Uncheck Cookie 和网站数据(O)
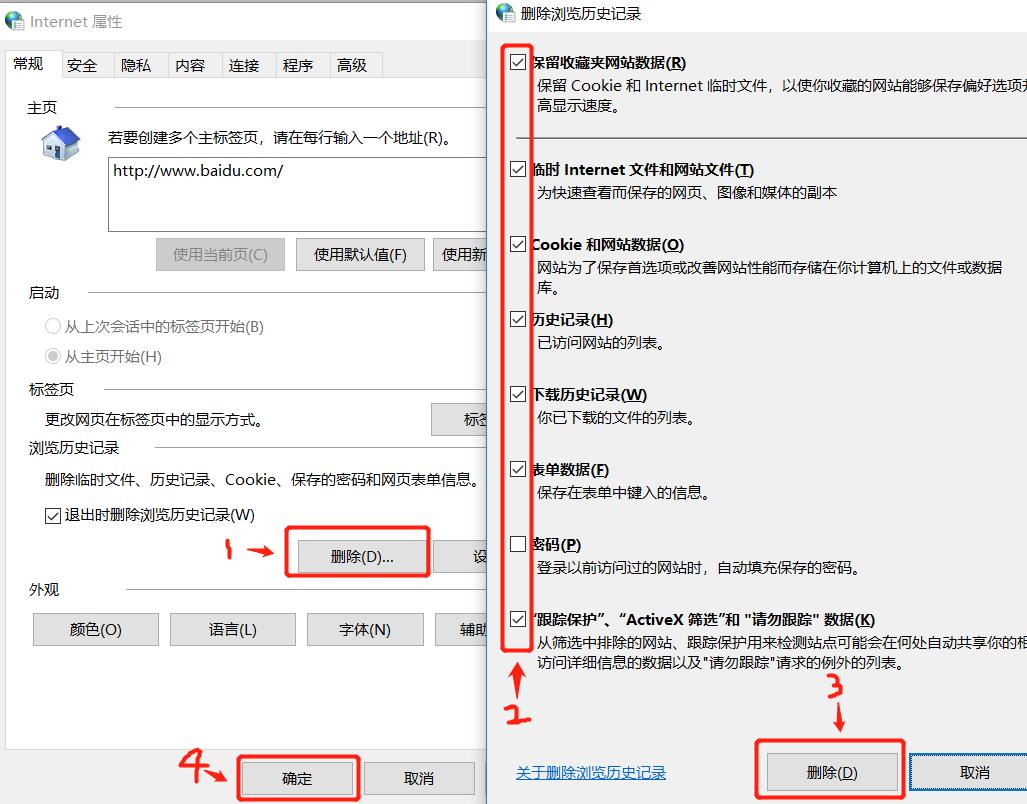Viewport: 1027px width, 804px height. pos(516,243)
